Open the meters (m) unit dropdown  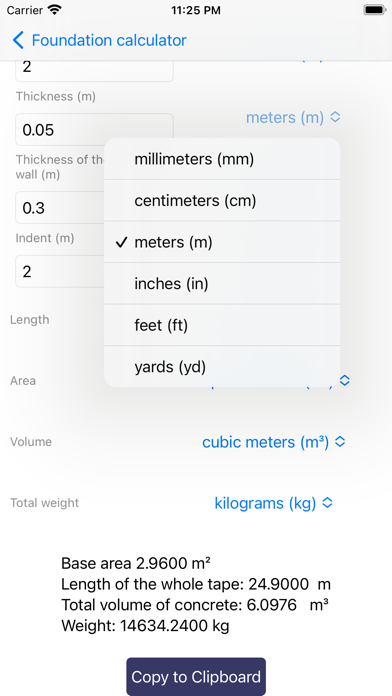click(x=293, y=118)
